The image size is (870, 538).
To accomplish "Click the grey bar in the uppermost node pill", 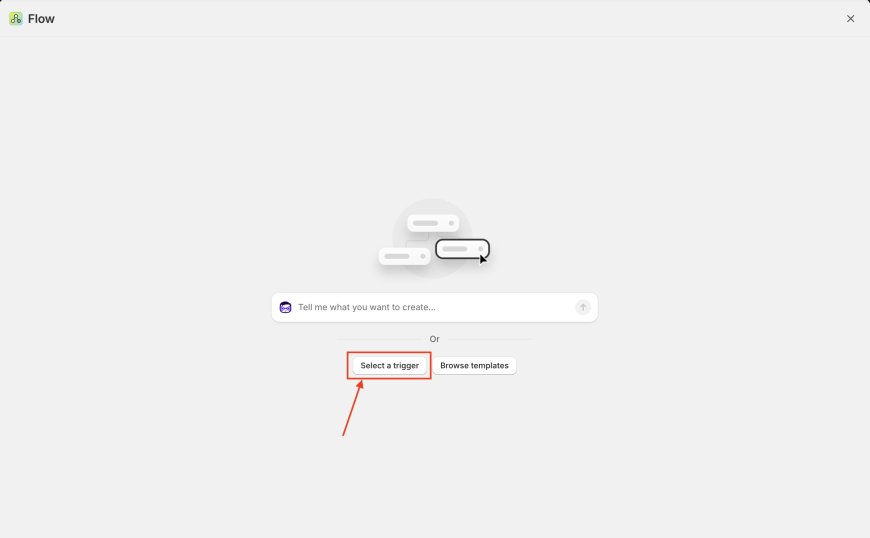I will pyautogui.click(x=426, y=223).
